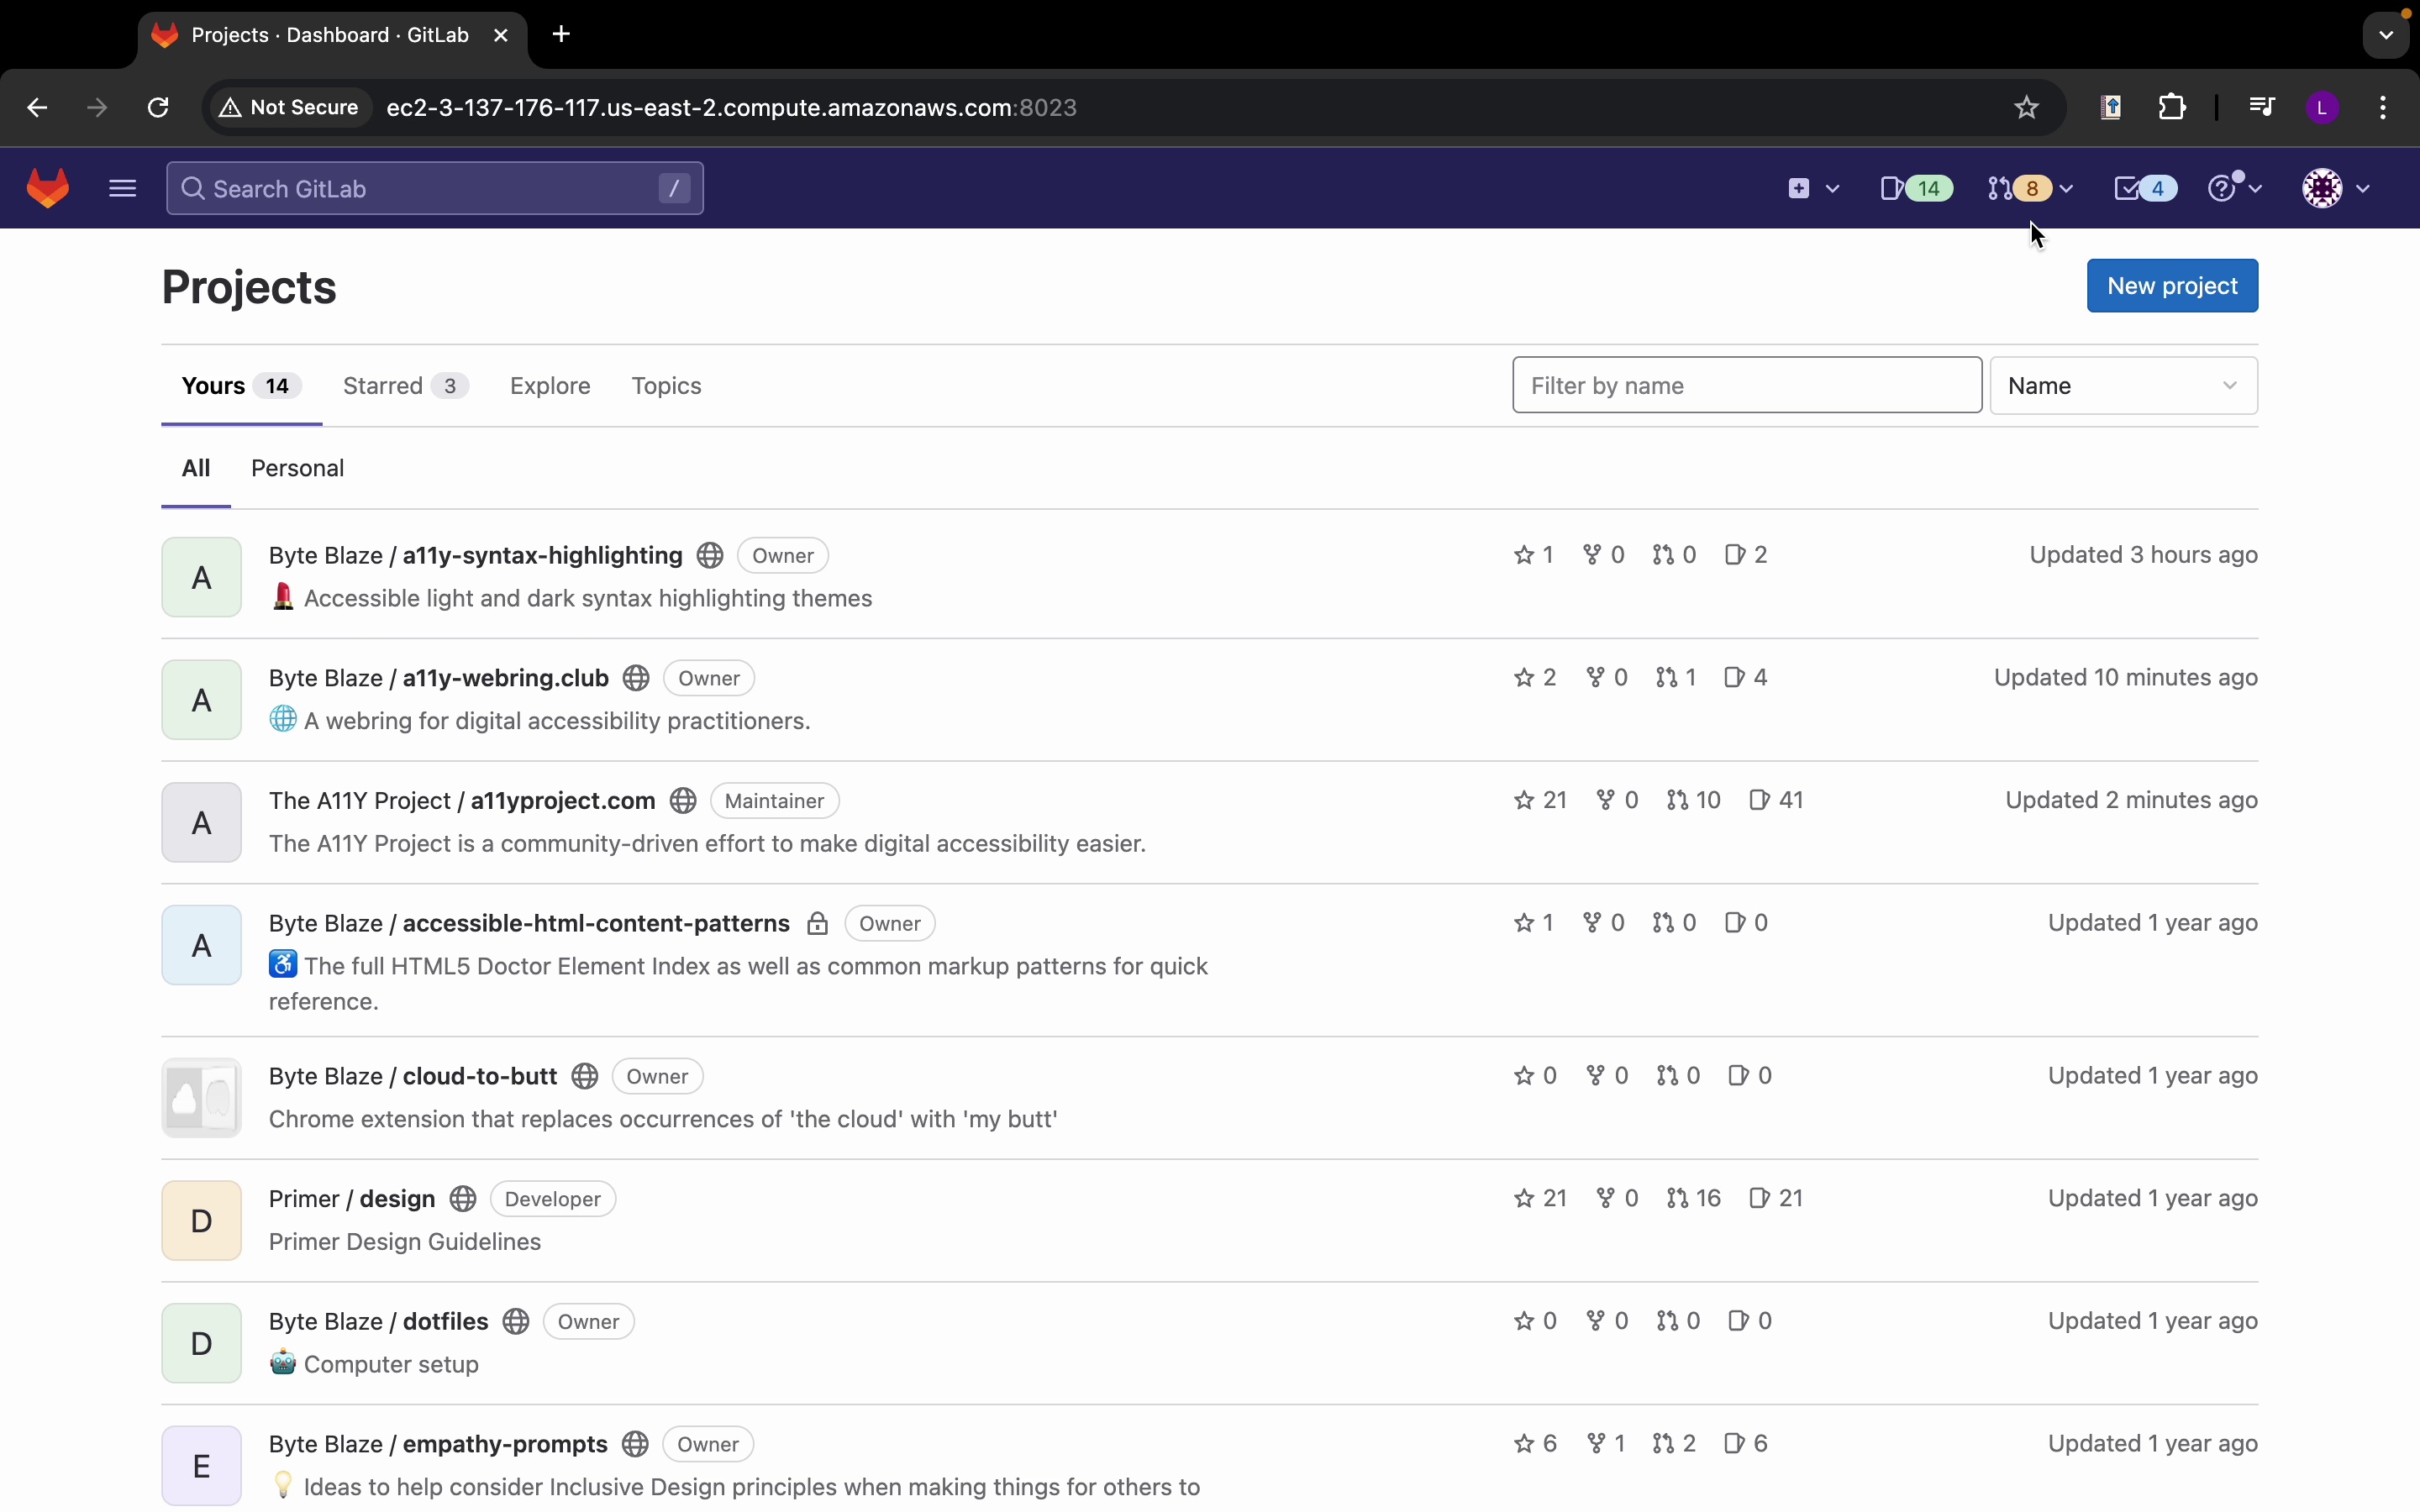Open the a11y-webring.club project link

tap(505, 678)
